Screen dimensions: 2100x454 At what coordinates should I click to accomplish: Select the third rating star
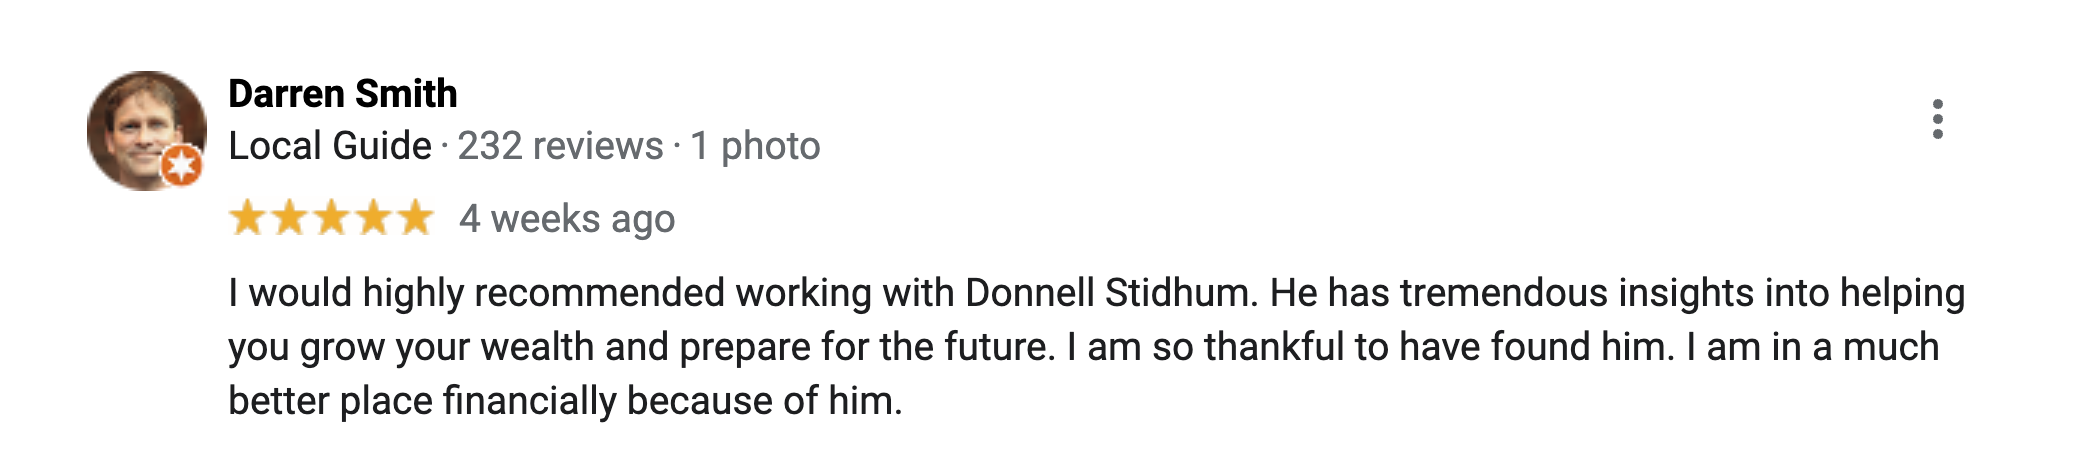click(330, 218)
